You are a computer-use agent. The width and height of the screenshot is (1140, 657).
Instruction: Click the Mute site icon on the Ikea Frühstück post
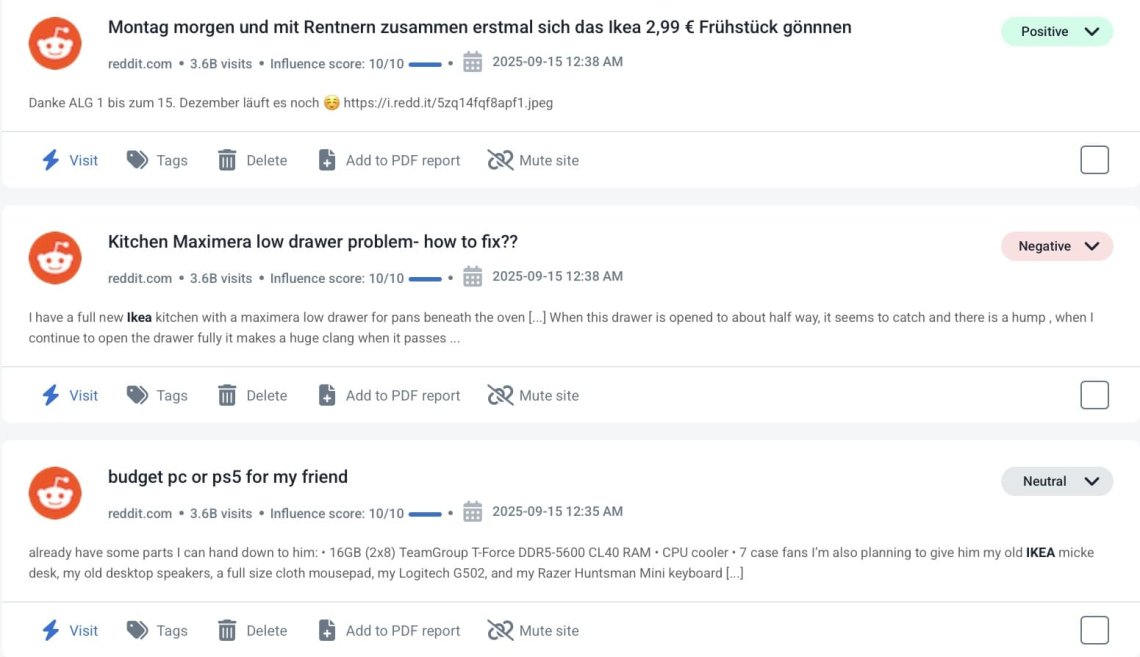(x=500, y=160)
